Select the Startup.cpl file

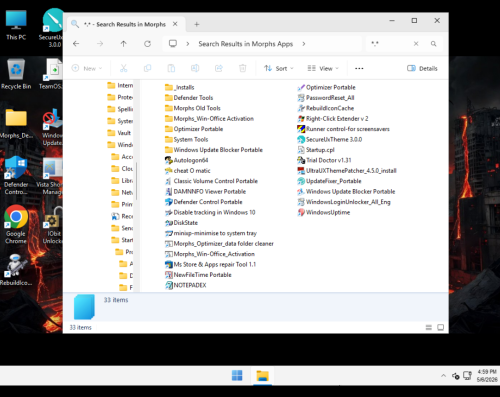(316, 150)
